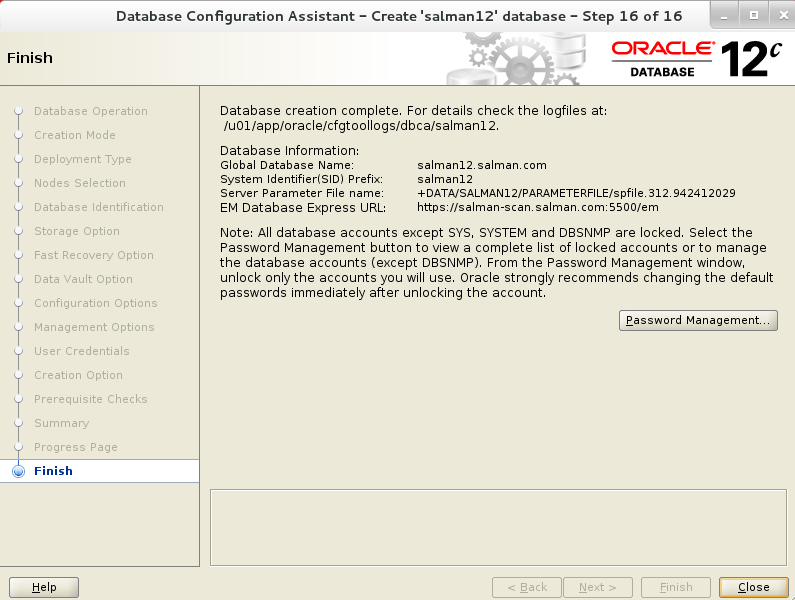795x600 pixels.
Task: Click the global database name salman12.salman.com
Action: [482, 165]
